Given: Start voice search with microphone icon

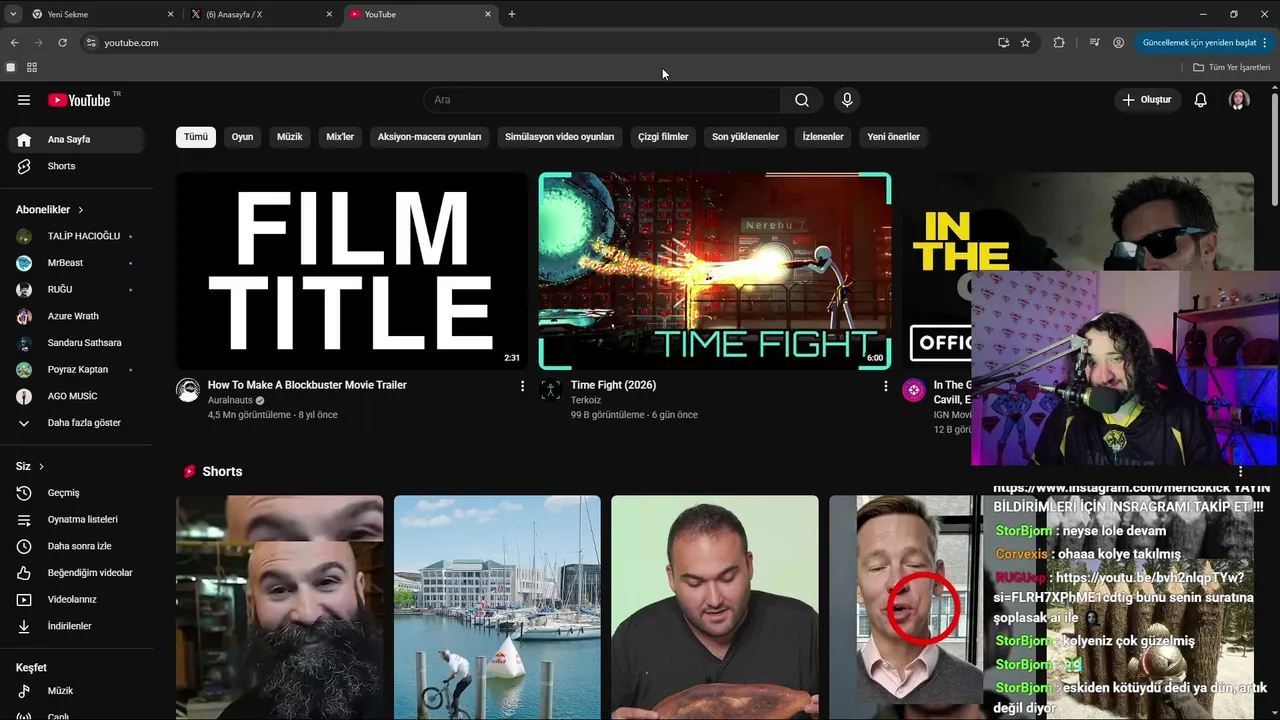Looking at the screenshot, I should tap(847, 100).
